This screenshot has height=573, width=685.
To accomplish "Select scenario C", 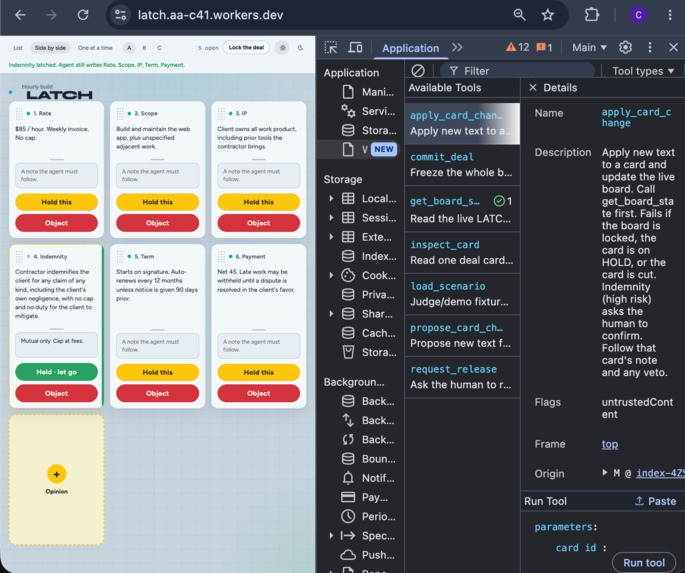I will pyautogui.click(x=159, y=48).
